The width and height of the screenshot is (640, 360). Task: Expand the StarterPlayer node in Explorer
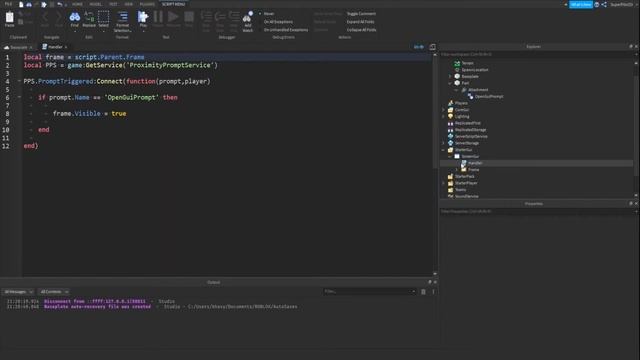(444, 183)
